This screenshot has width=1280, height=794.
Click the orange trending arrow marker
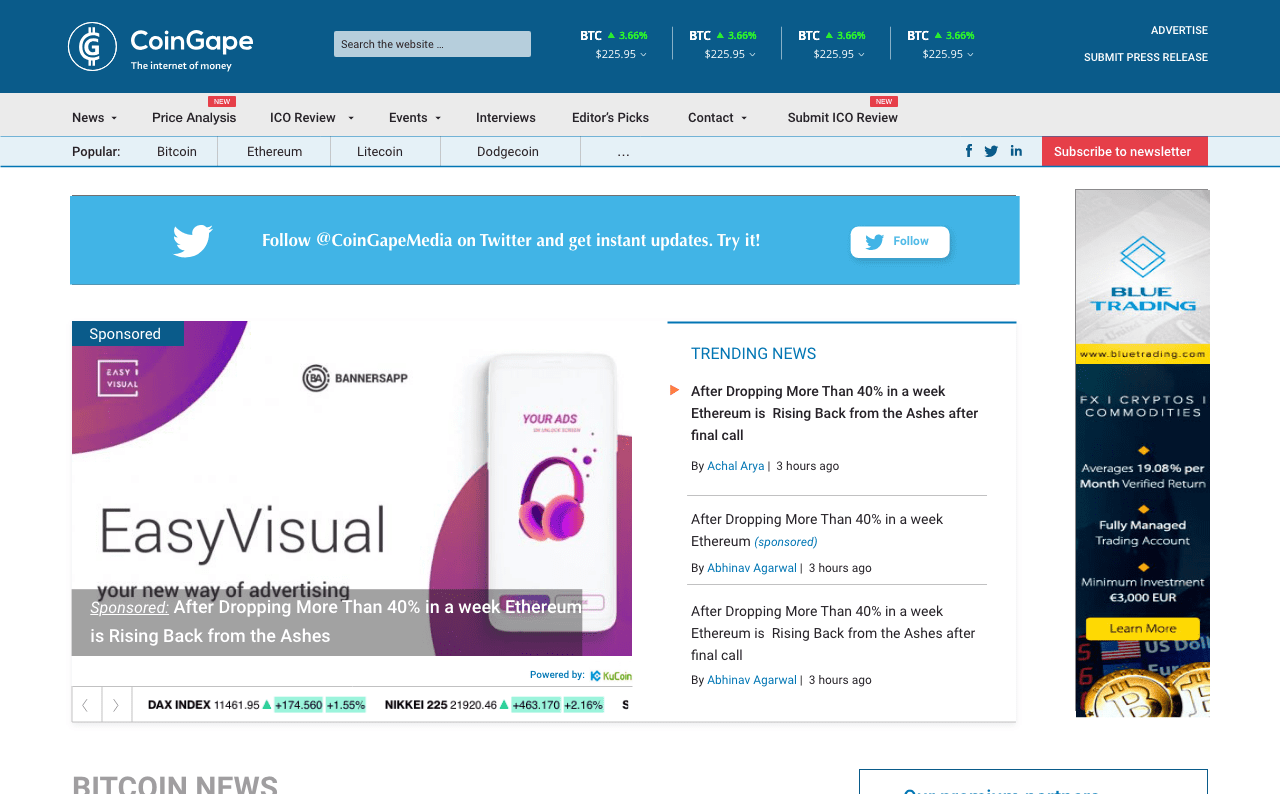pos(675,390)
